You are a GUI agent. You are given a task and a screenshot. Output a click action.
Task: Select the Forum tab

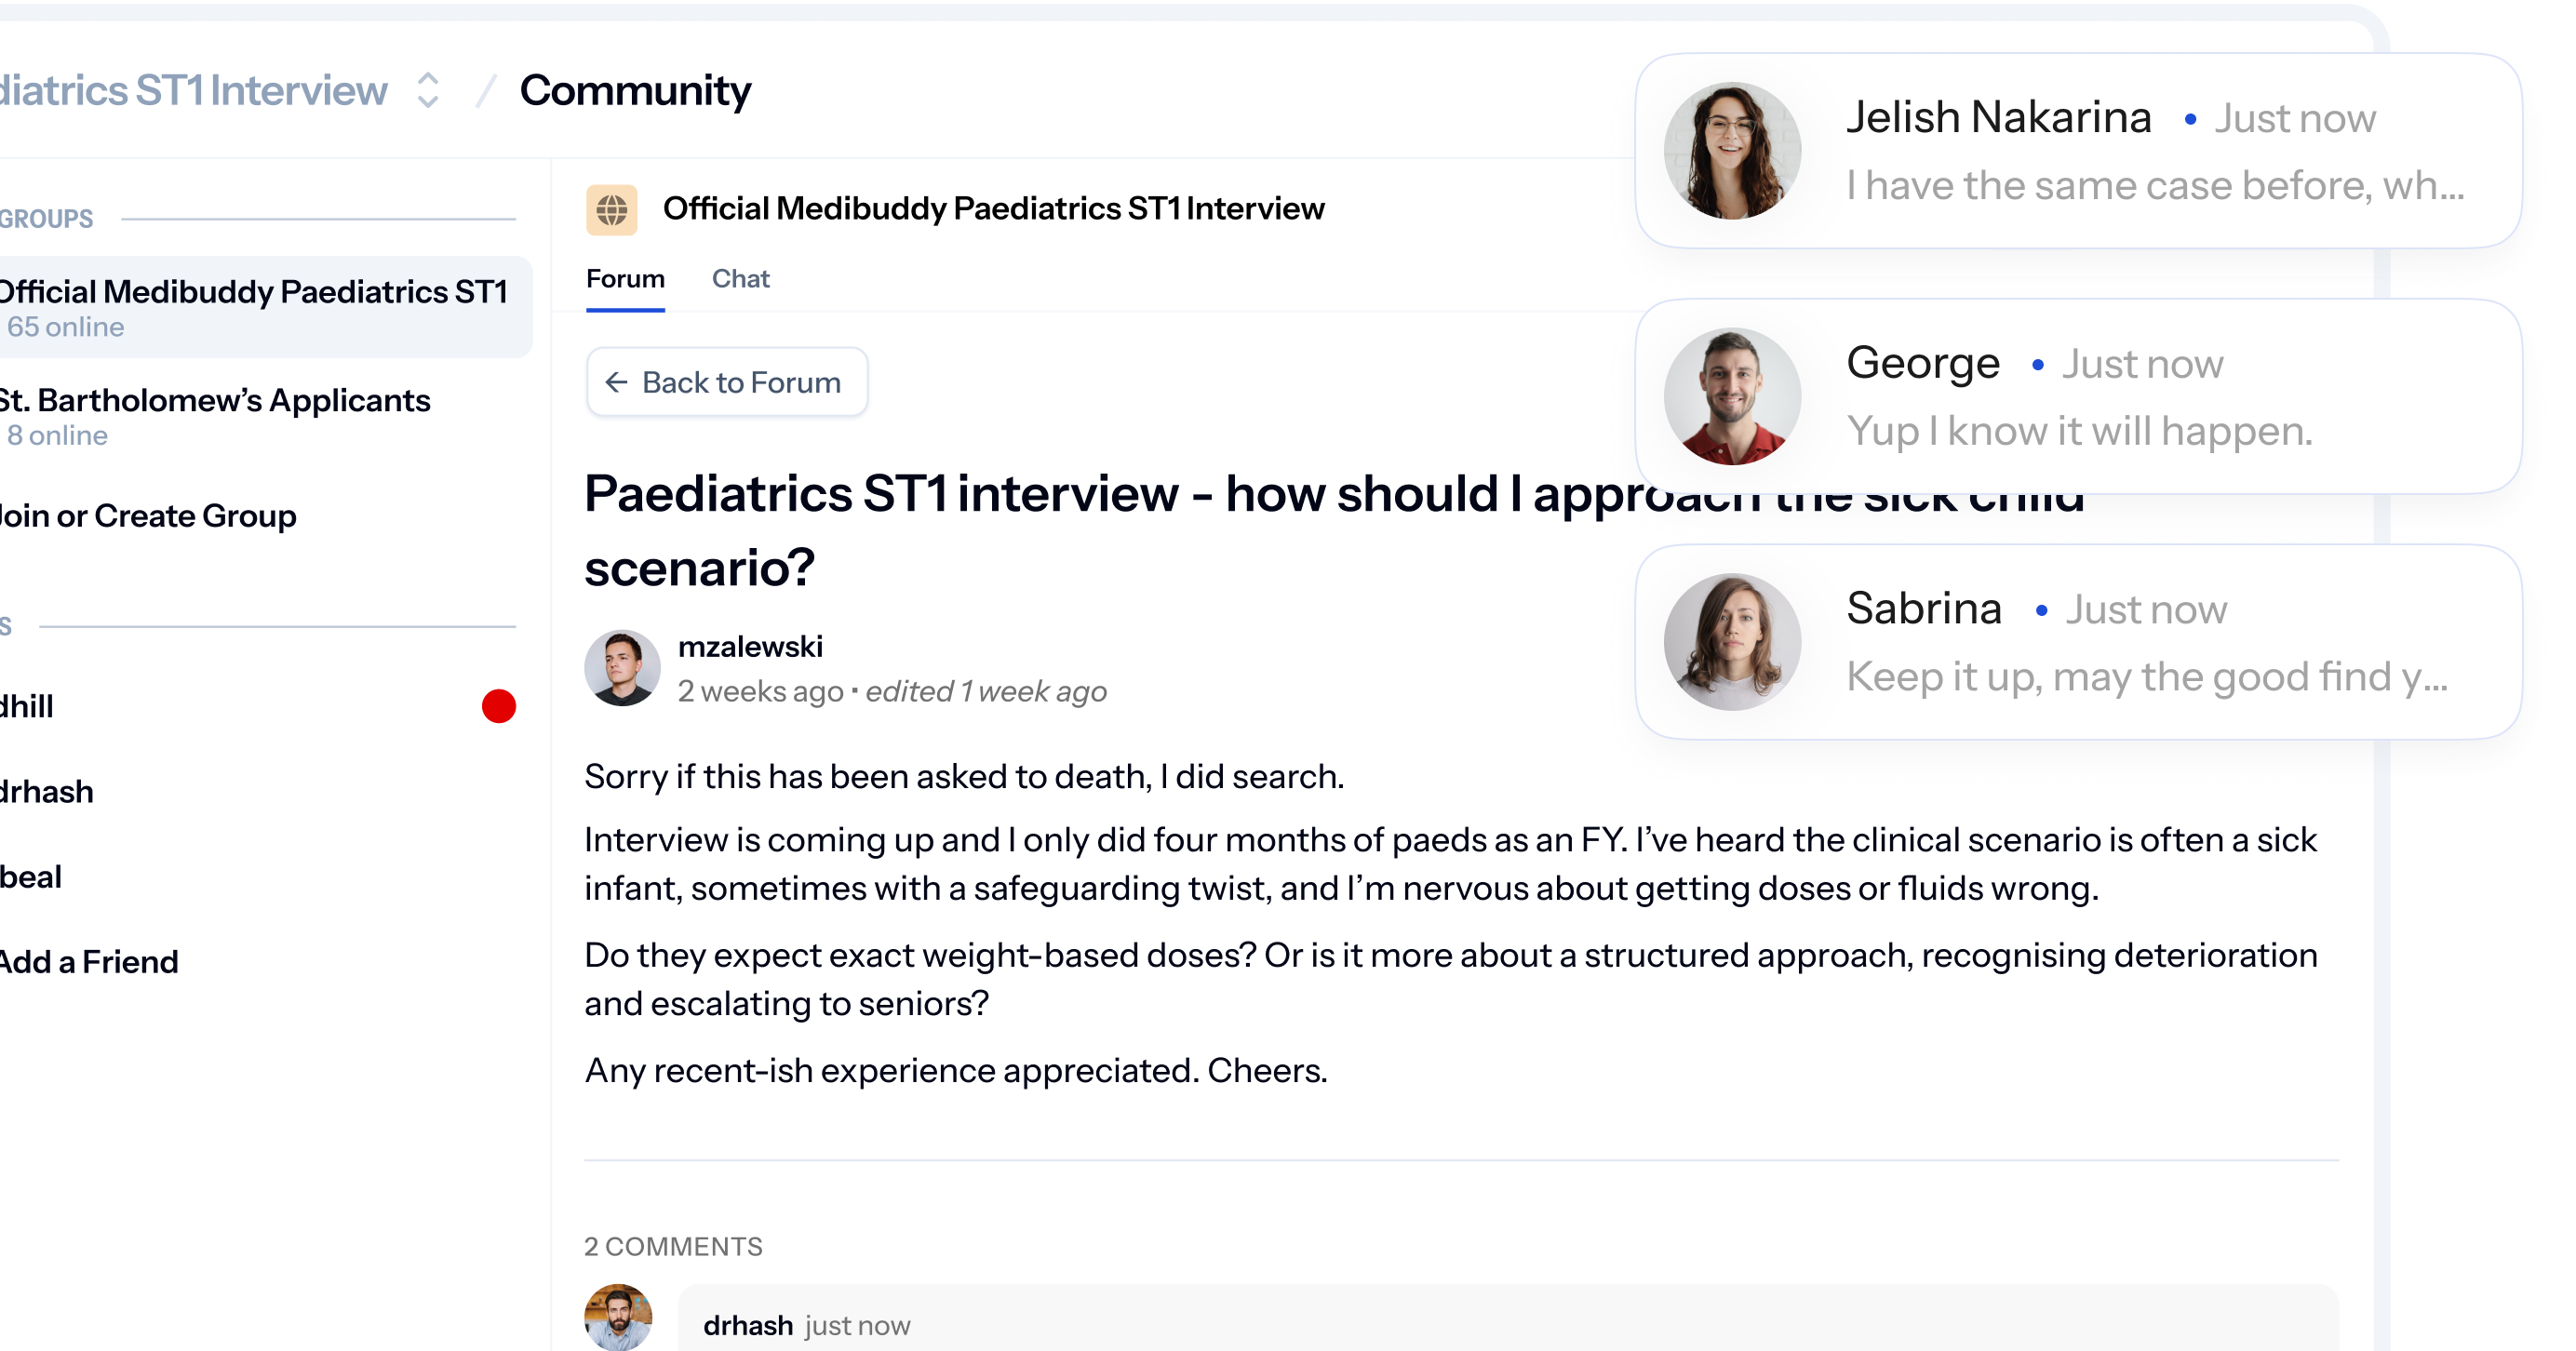[x=625, y=279]
